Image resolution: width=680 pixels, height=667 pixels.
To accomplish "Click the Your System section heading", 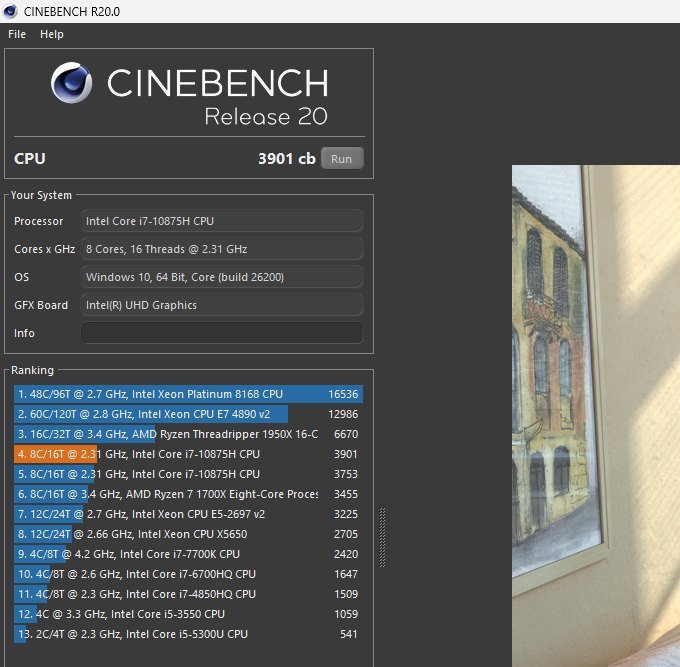I will 41,195.
